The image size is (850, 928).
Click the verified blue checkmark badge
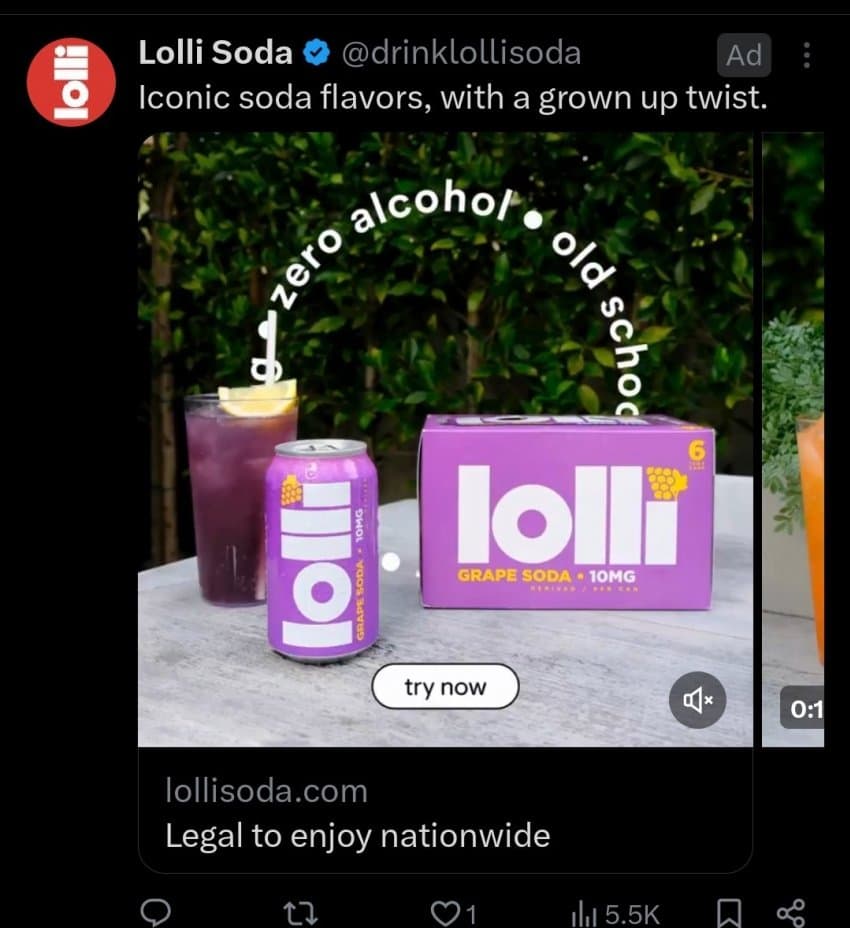click(317, 53)
